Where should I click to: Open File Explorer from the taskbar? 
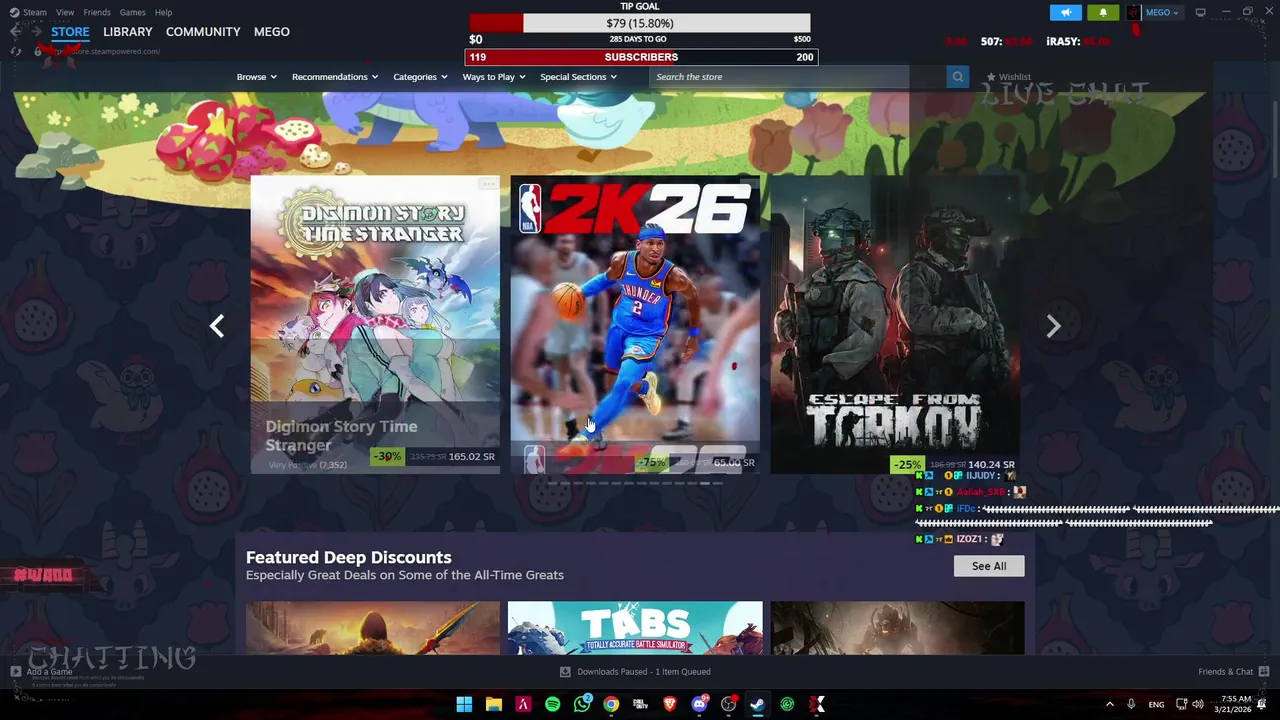click(x=493, y=704)
